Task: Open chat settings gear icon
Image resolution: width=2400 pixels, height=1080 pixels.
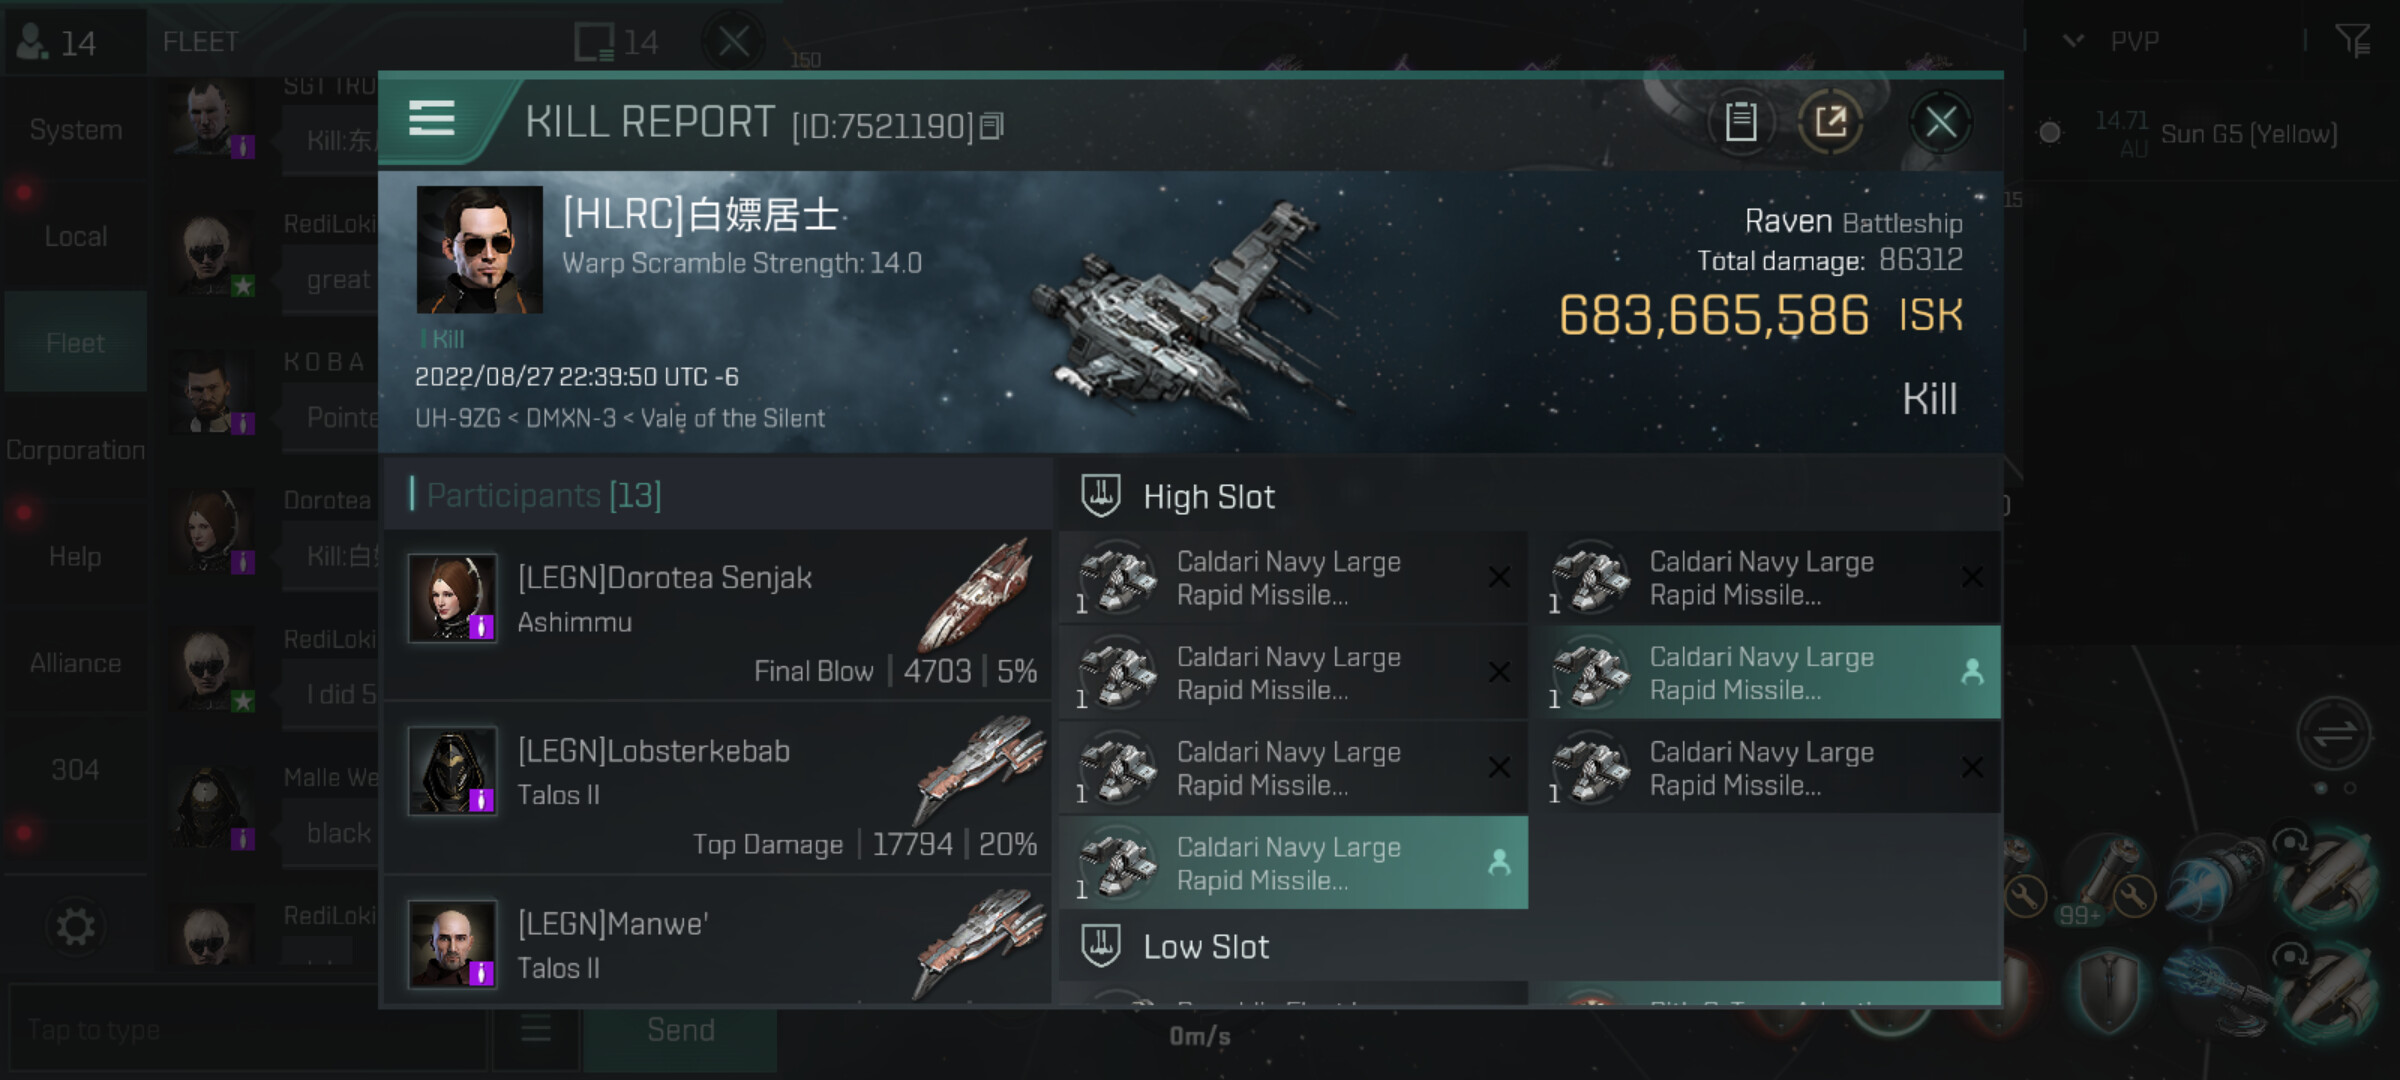Action: click(75, 927)
